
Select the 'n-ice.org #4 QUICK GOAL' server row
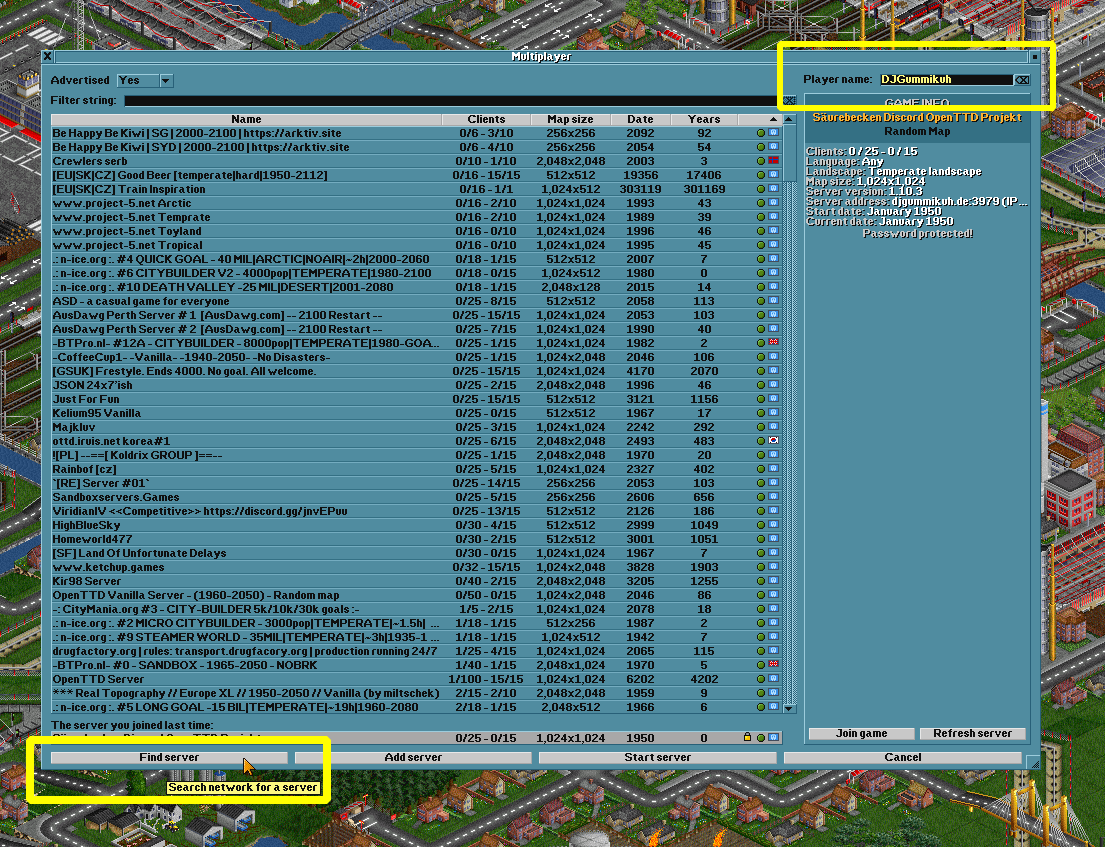(416, 259)
